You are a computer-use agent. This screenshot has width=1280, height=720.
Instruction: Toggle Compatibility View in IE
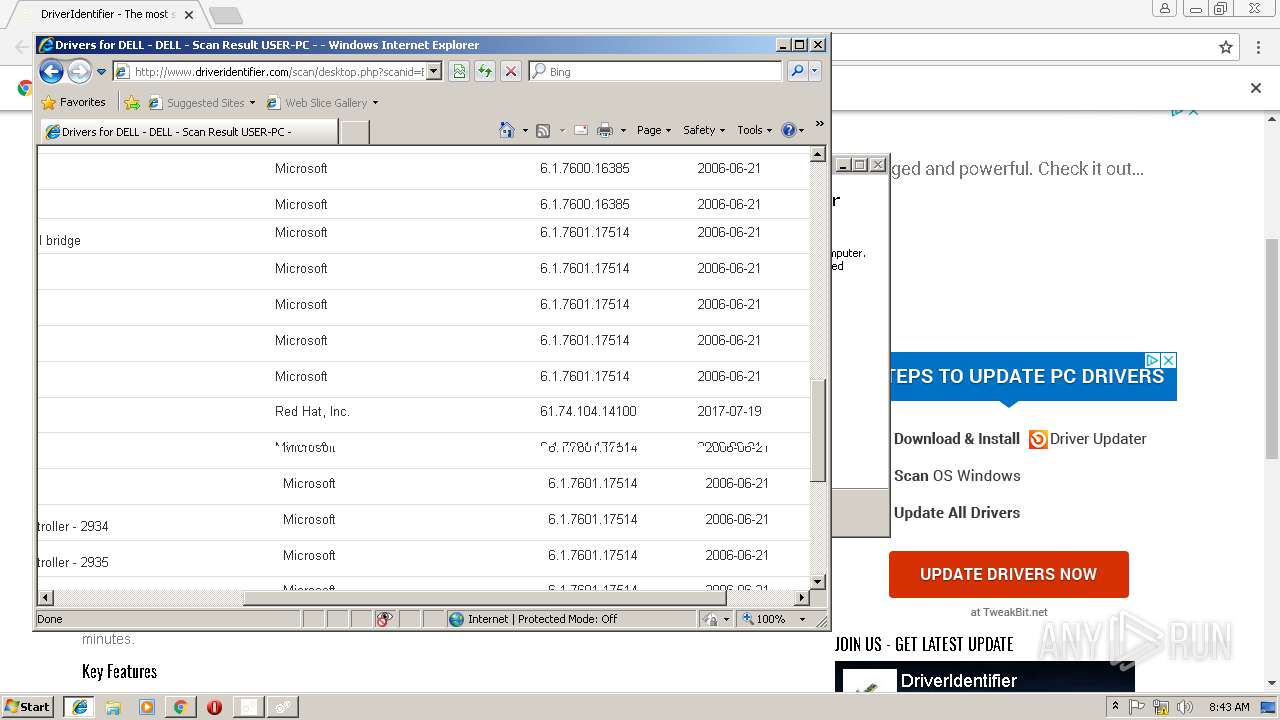459,72
